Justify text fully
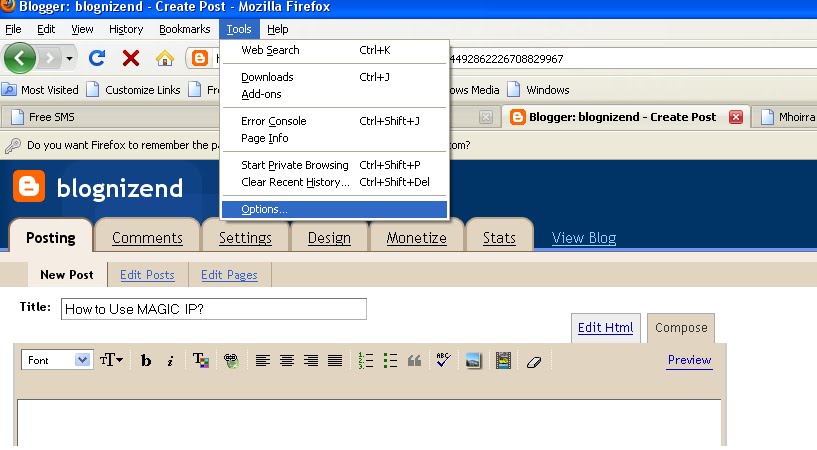The image size is (817, 450). (335, 360)
